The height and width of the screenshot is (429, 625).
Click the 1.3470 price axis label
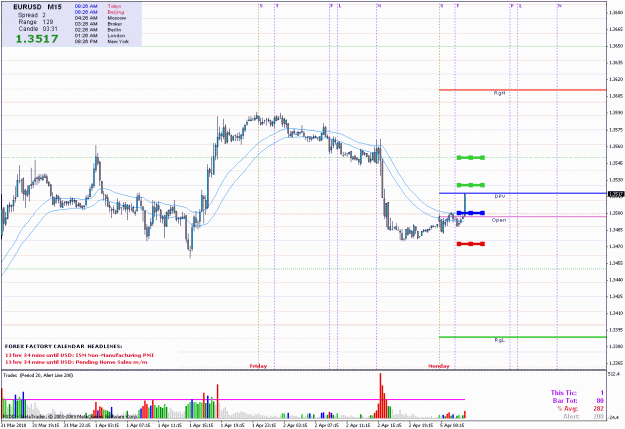click(616, 246)
